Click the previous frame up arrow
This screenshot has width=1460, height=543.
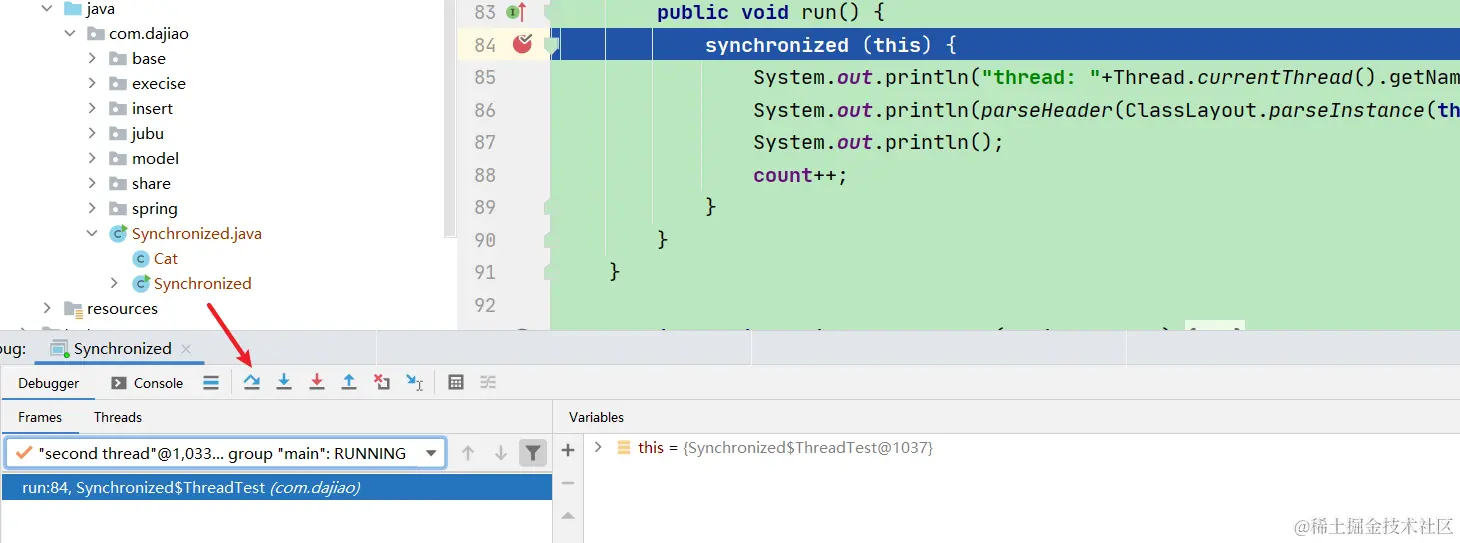[x=468, y=453]
